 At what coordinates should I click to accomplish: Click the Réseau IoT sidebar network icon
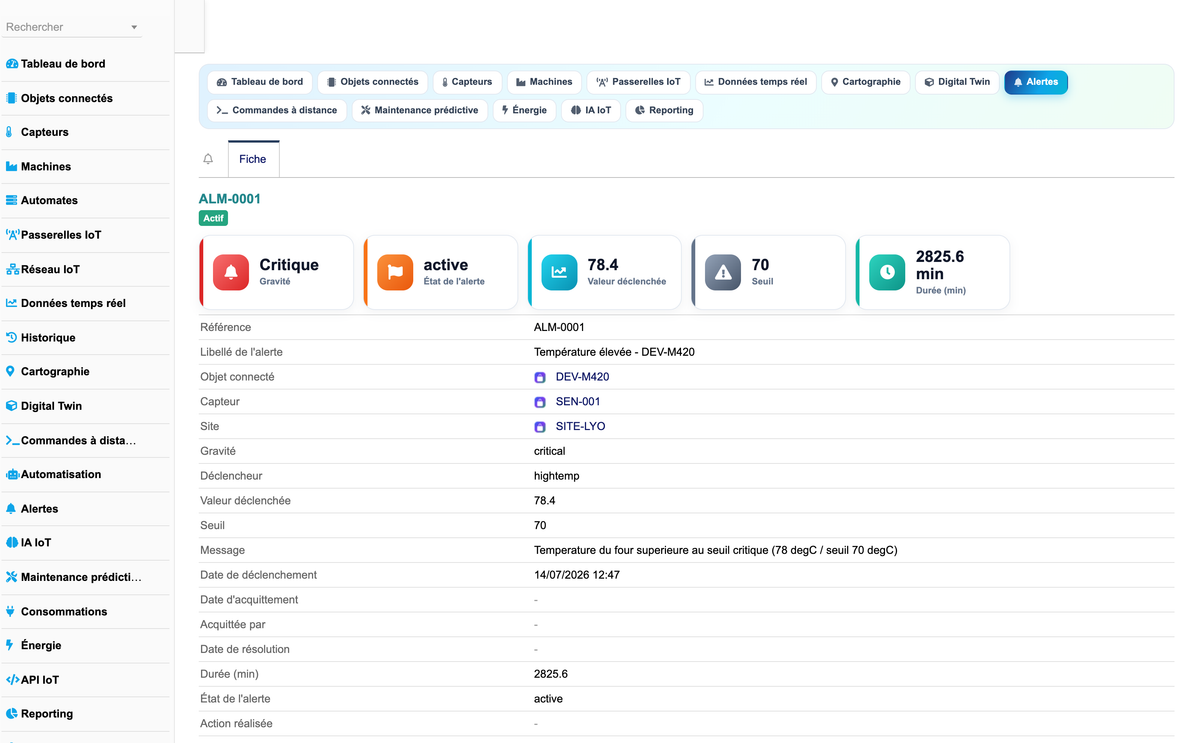click(12, 269)
